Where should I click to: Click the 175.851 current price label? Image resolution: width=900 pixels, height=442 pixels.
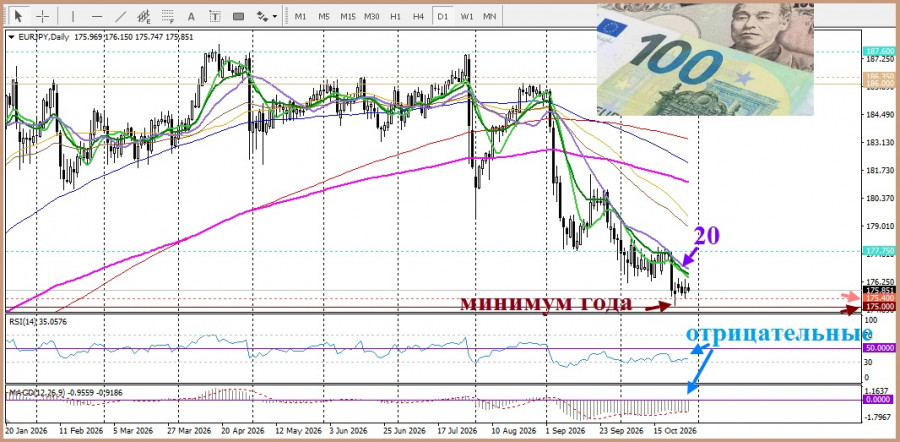[879, 290]
